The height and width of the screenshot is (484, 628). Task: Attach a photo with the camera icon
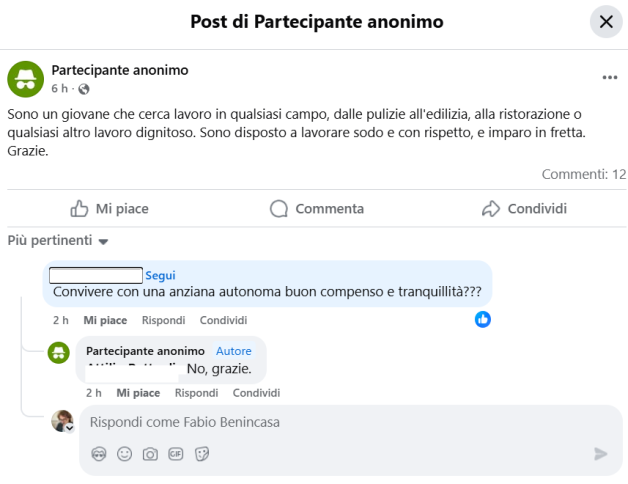click(x=150, y=454)
